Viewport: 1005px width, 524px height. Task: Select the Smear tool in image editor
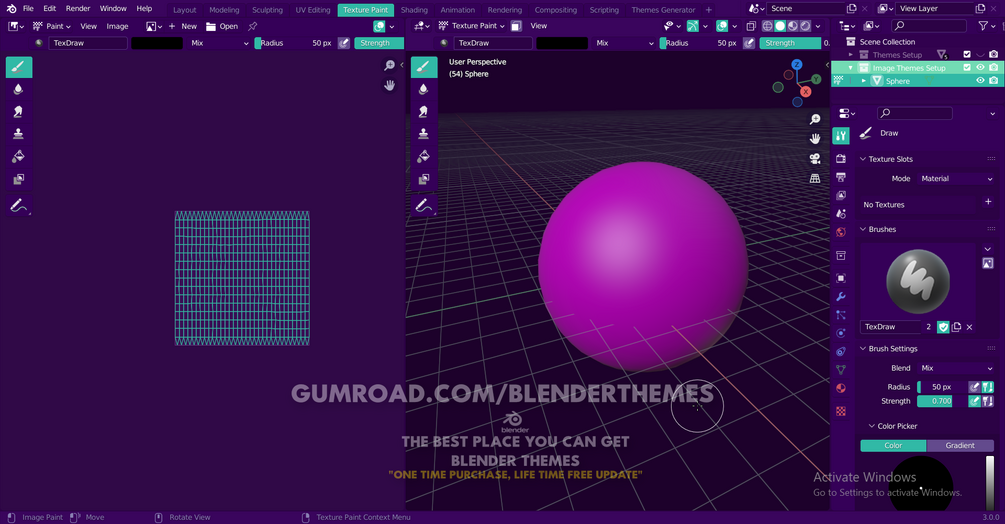point(19,111)
